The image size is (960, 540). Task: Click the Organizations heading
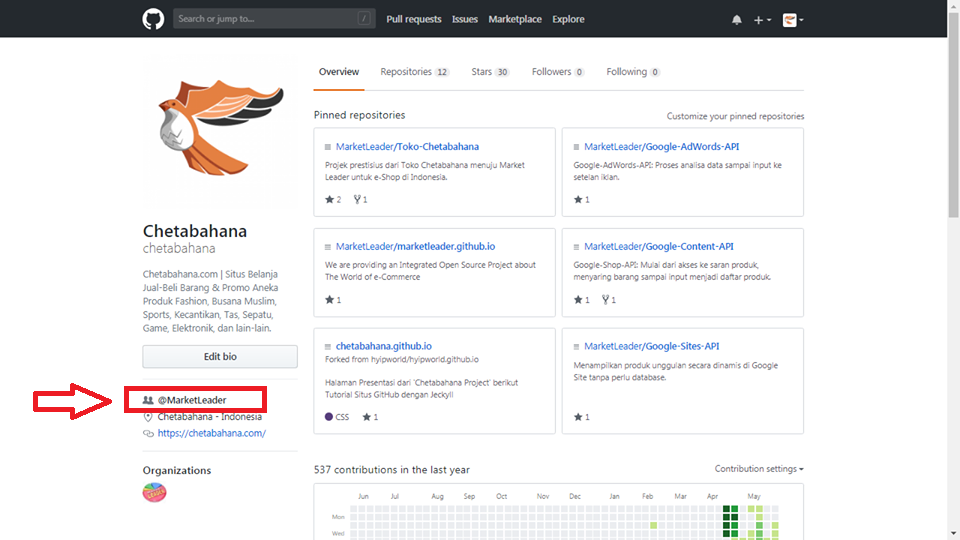177,470
